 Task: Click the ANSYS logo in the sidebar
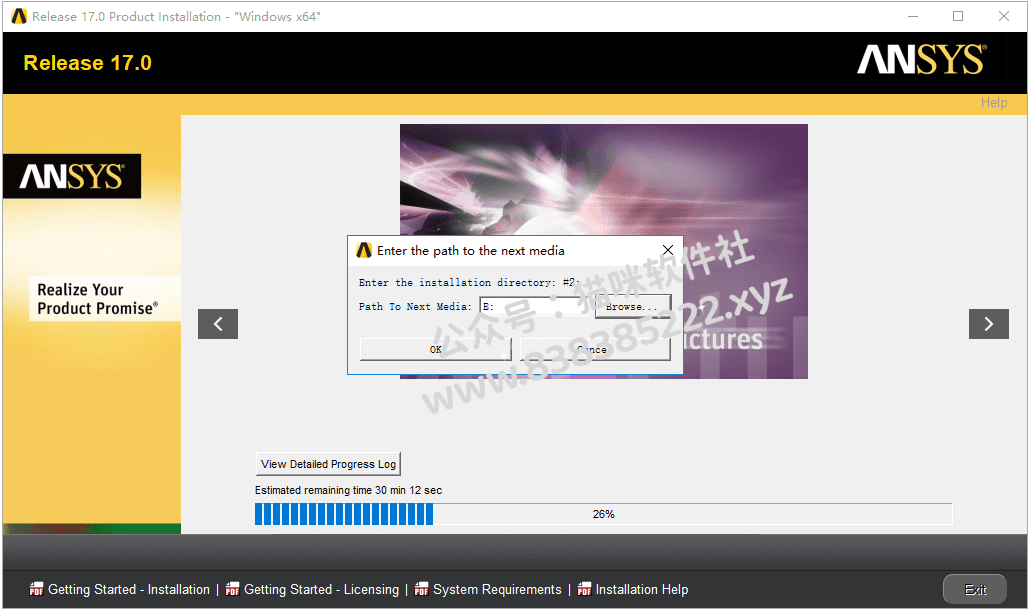click(x=72, y=176)
